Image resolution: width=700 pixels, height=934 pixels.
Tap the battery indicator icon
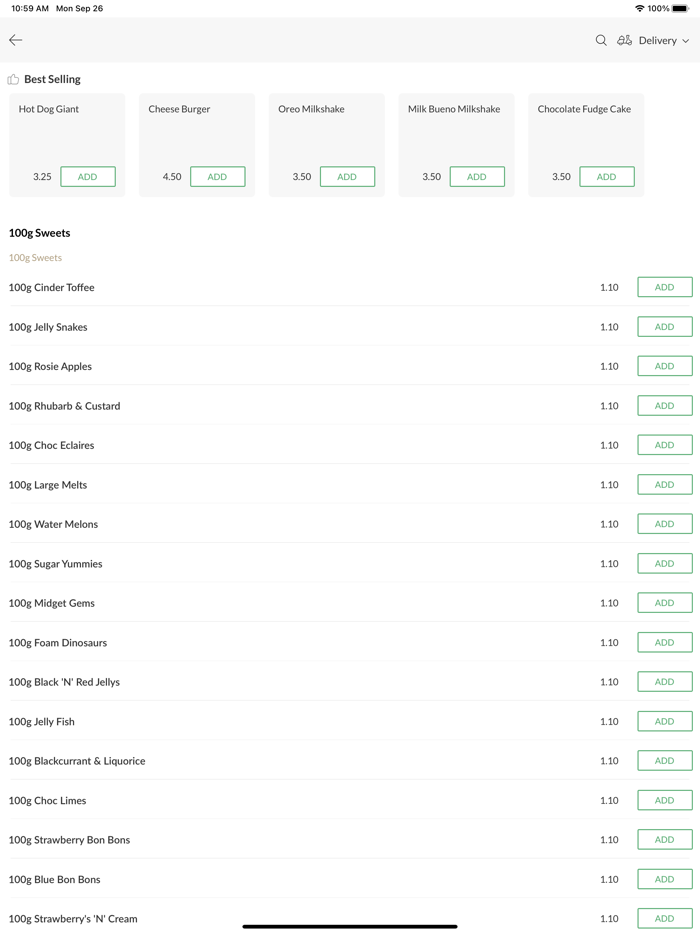pos(680,8)
